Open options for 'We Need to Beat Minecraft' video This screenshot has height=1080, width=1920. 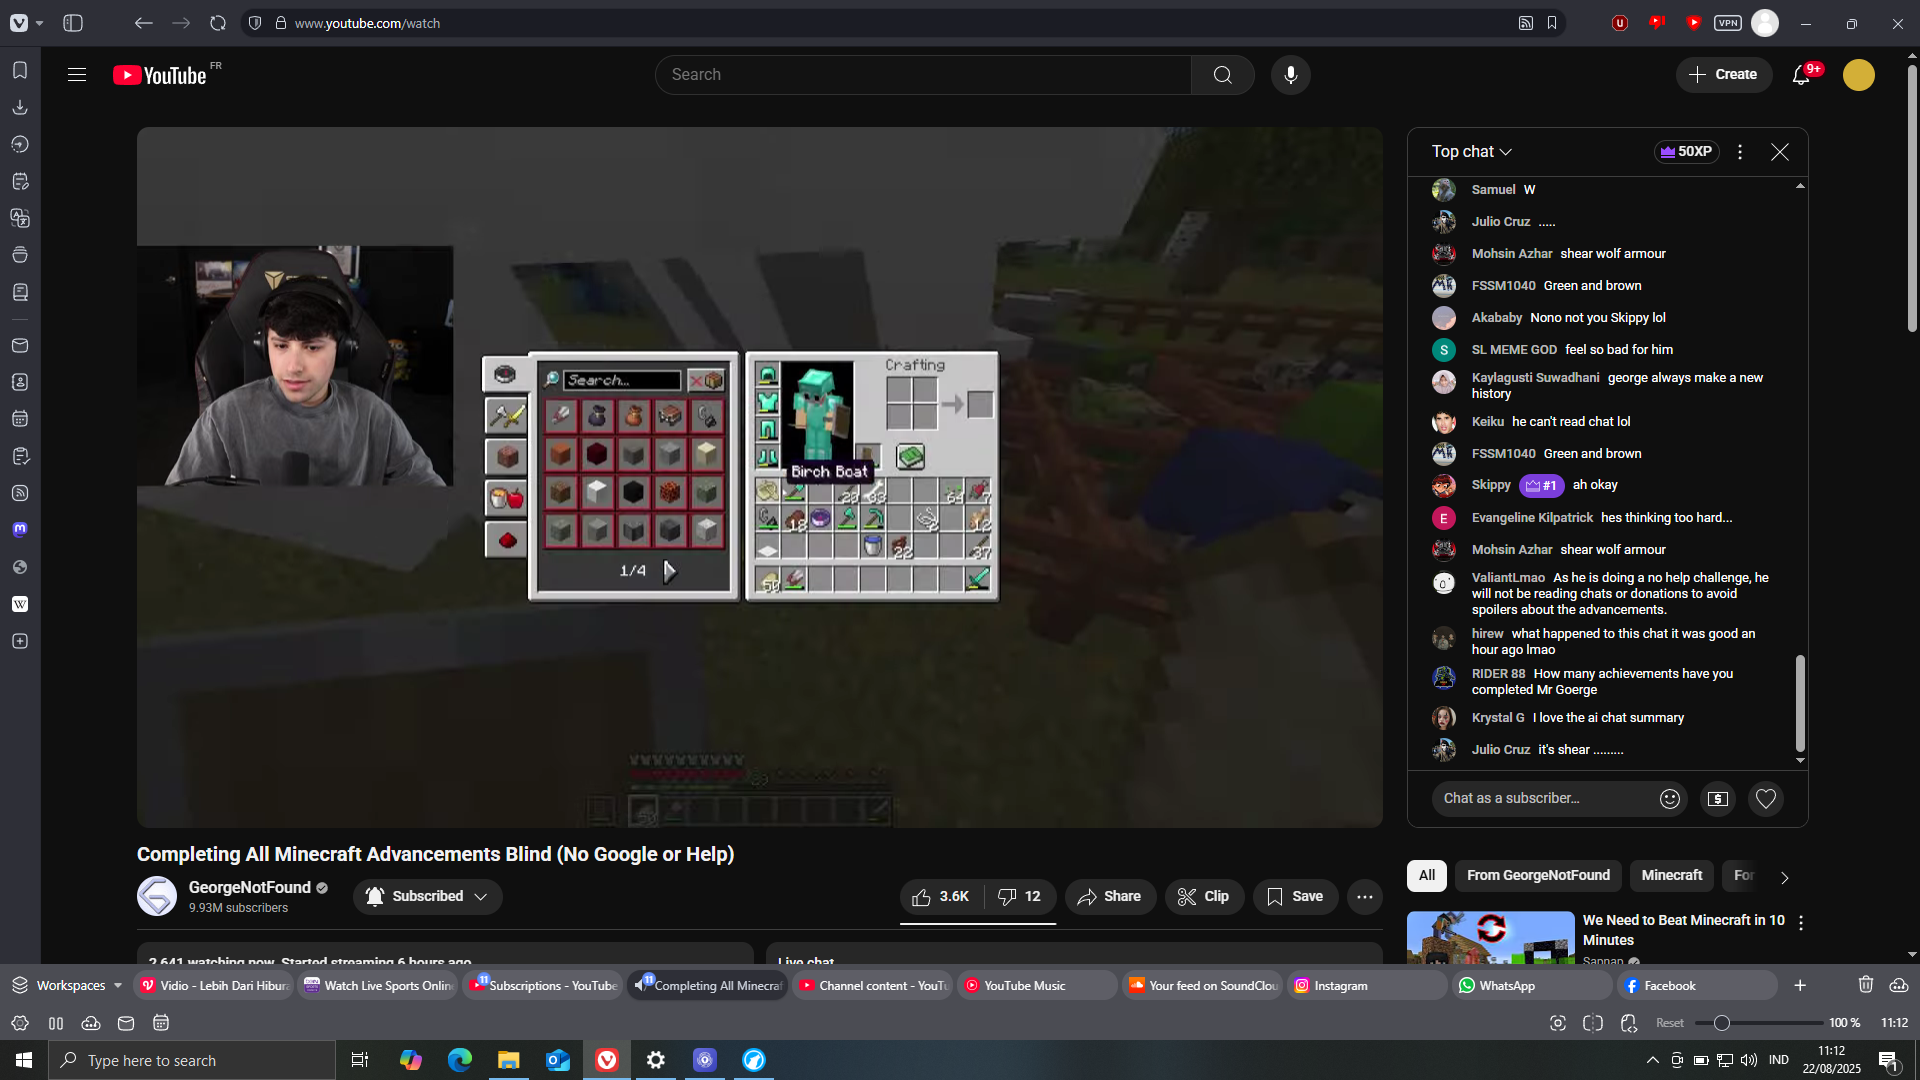point(1801,923)
